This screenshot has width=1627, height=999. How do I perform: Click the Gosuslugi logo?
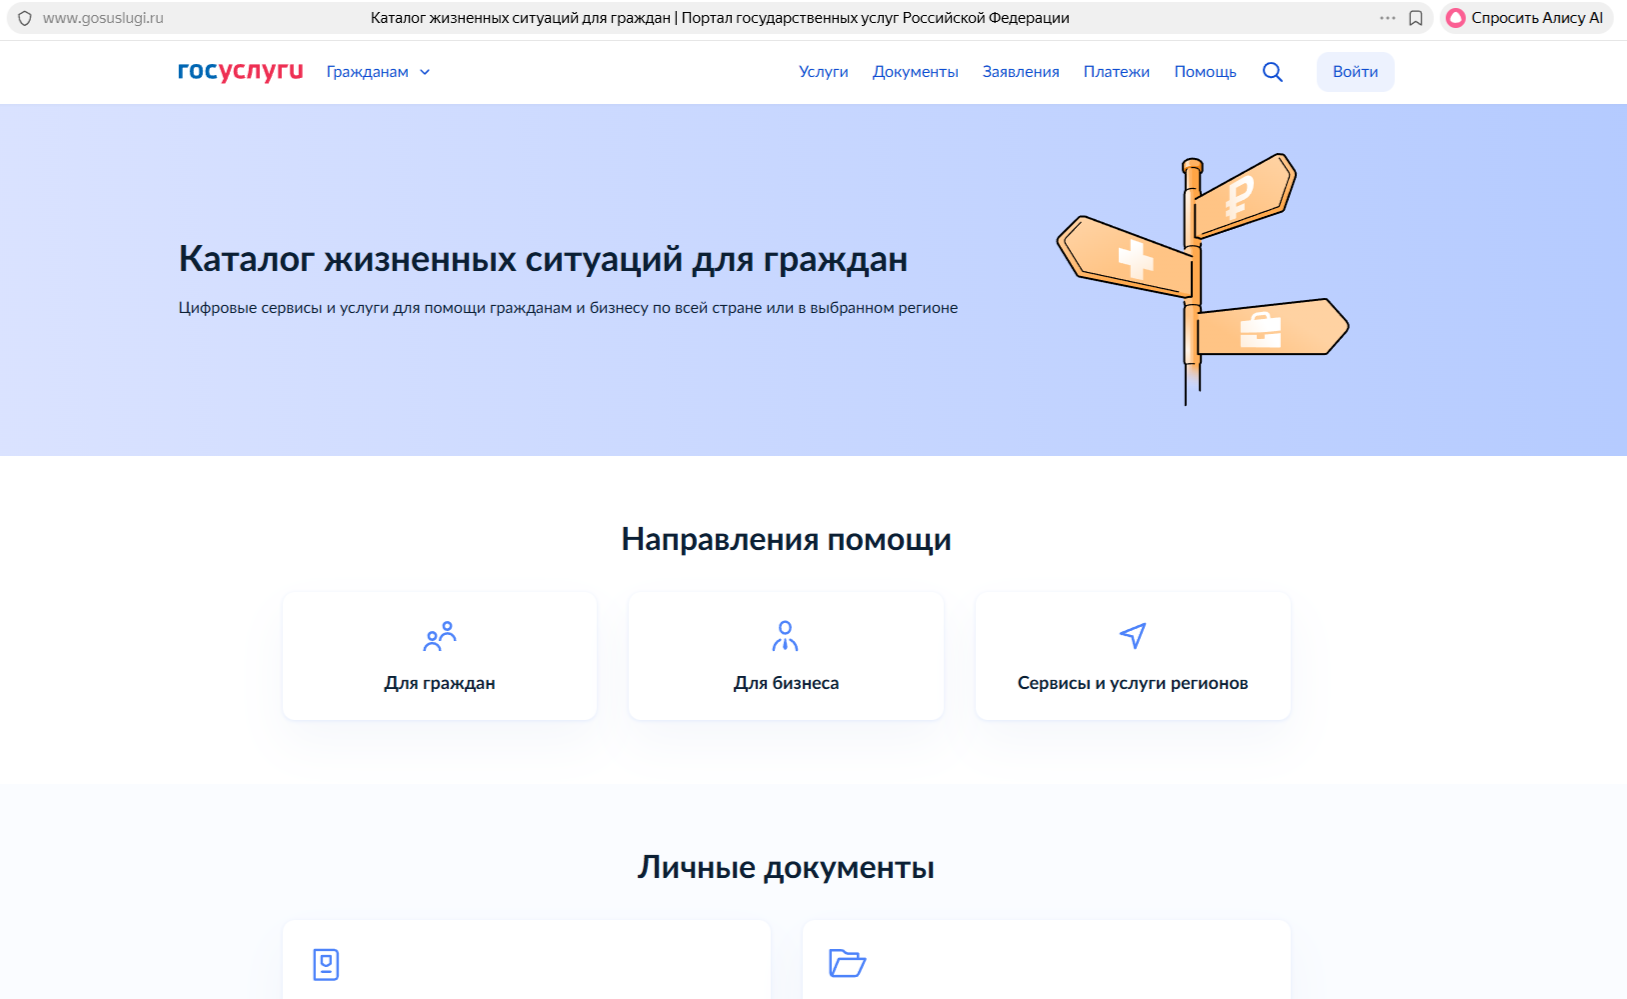(x=240, y=71)
